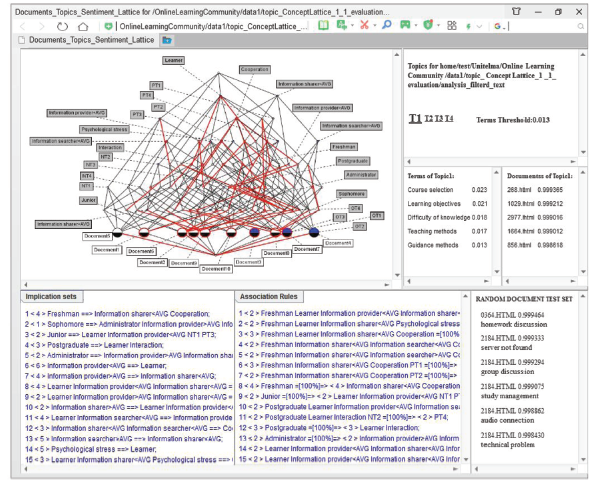The width and height of the screenshot is (599, 484).
Task: Click the Interaction label in lattice
Action: (110, 147)
